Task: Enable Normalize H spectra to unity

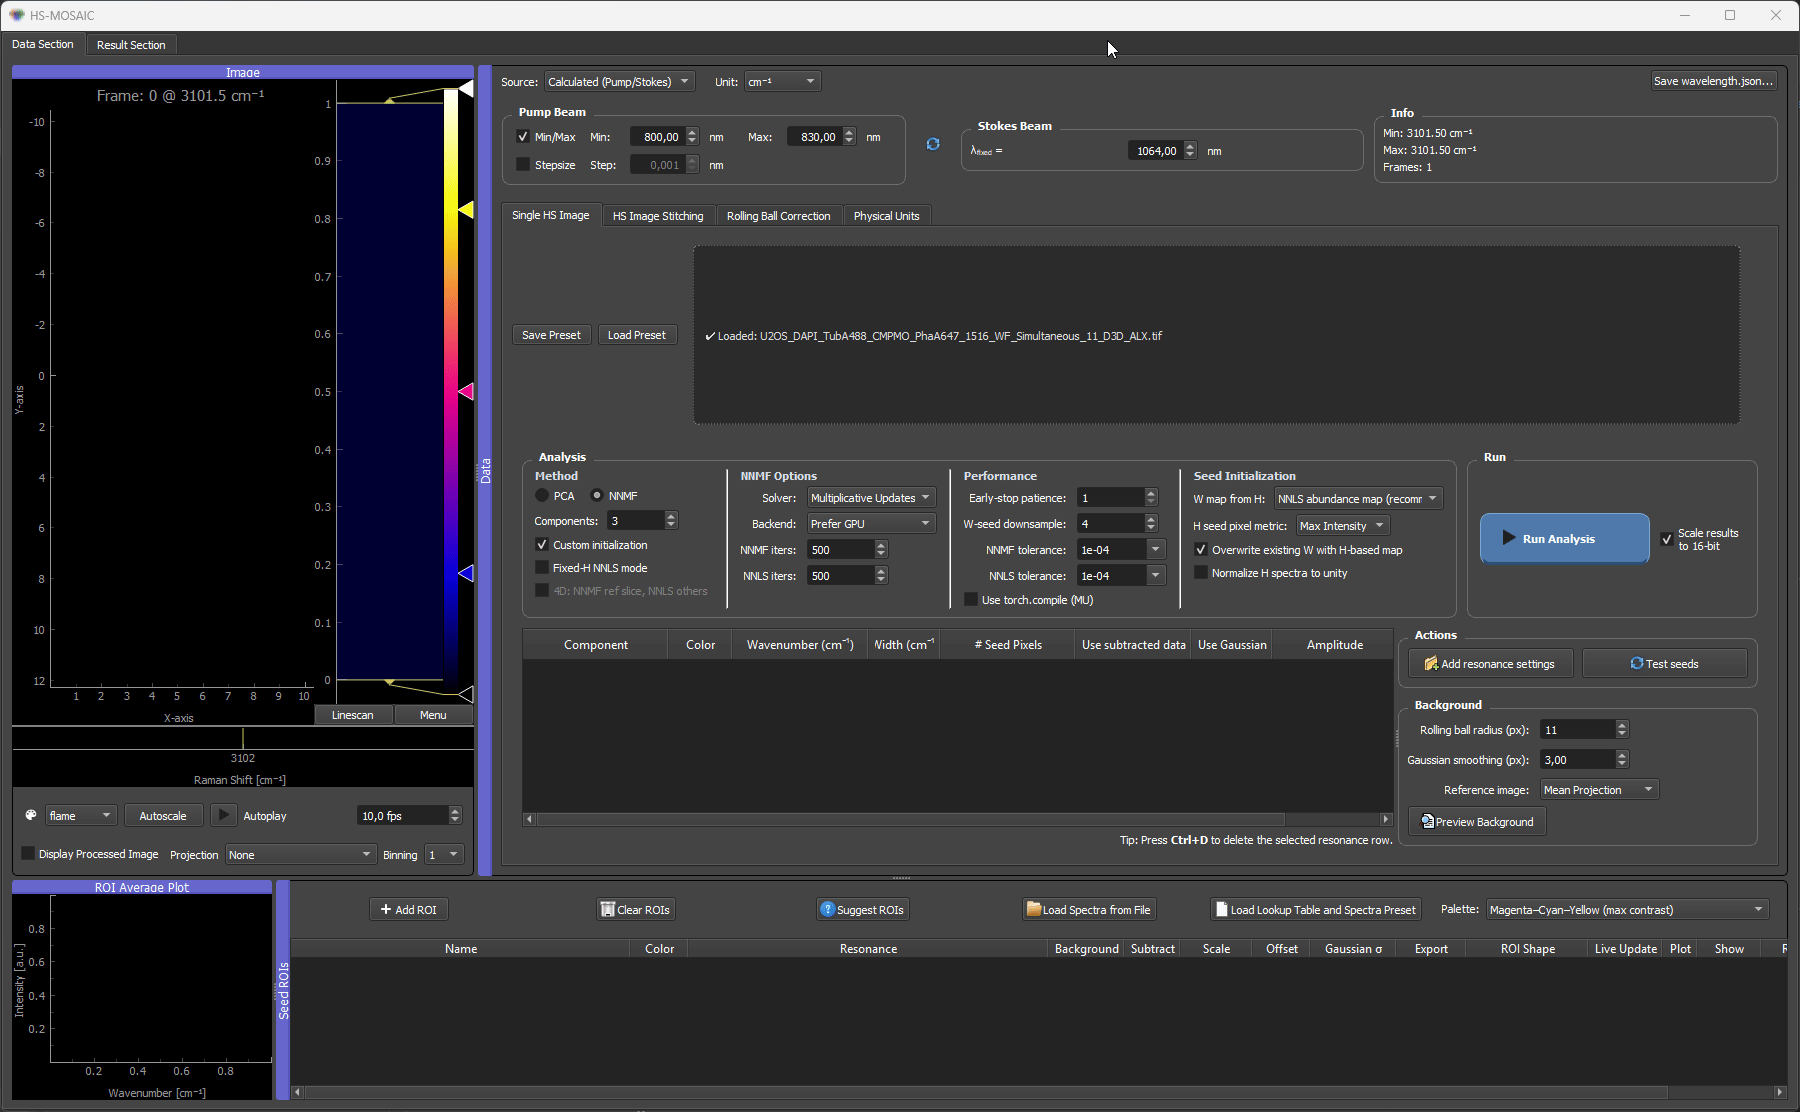Action: click(x=1201, y=572)
